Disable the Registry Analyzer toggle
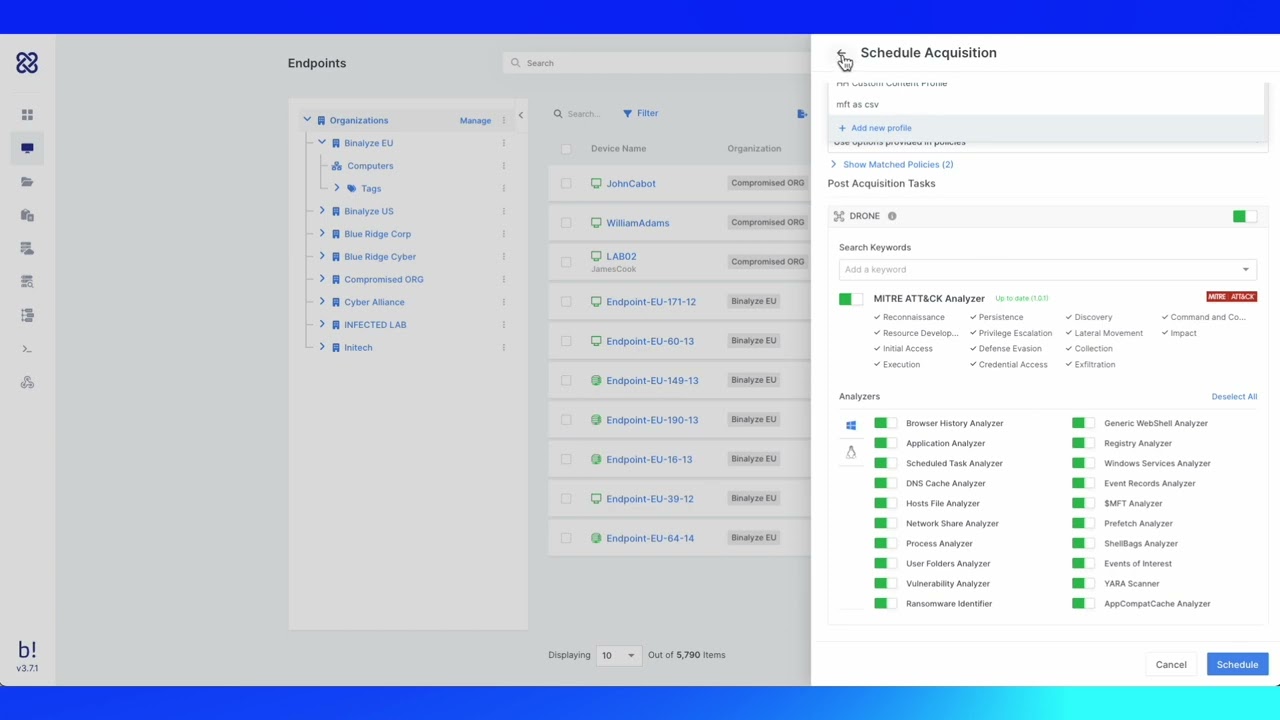This screenshot has height=720, width=1280. (1083, 443)
